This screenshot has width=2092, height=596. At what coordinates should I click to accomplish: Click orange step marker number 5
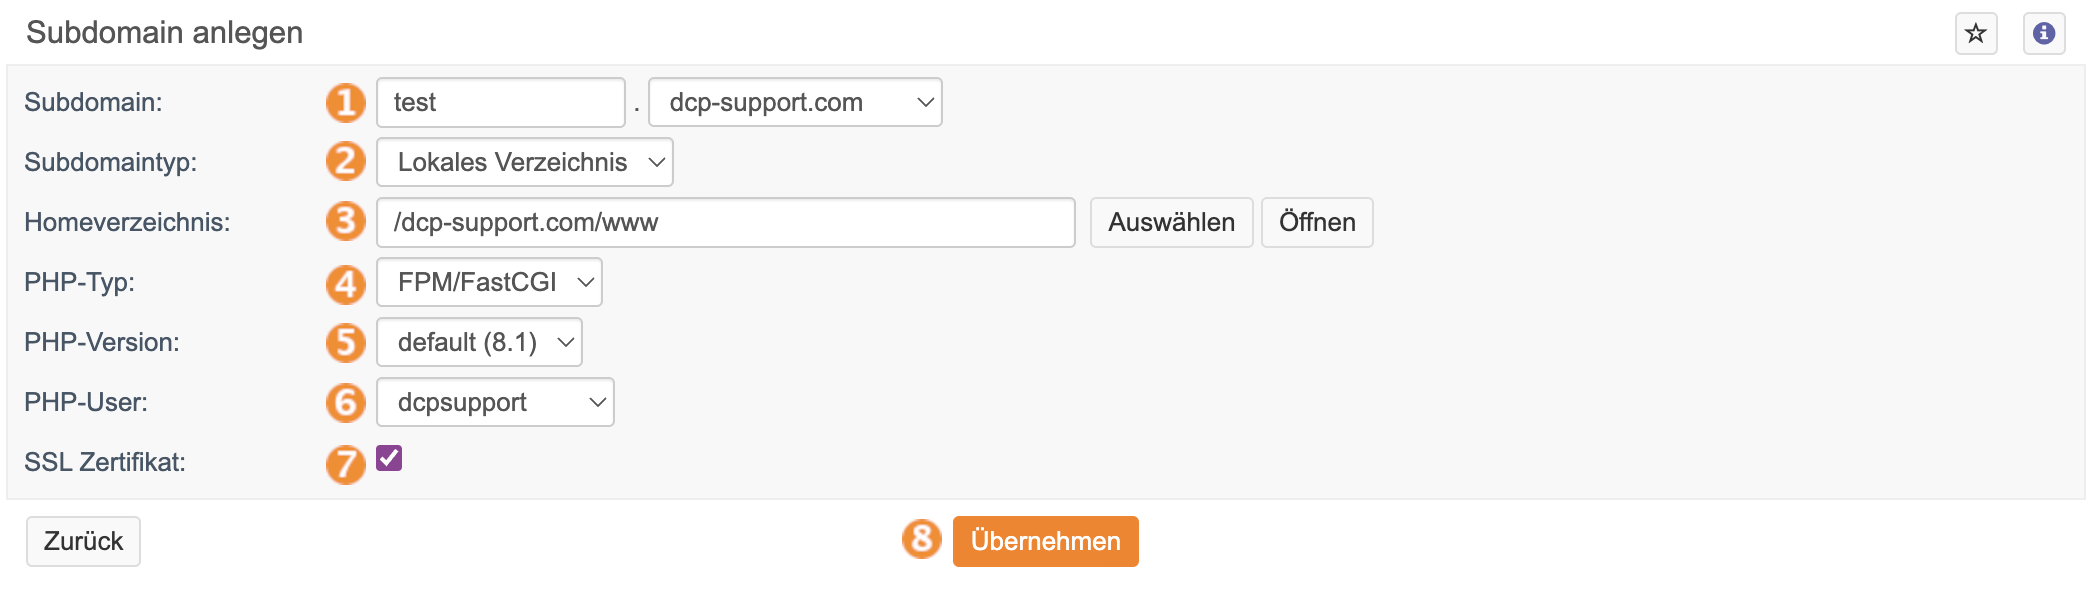click(x=346, y=343)
